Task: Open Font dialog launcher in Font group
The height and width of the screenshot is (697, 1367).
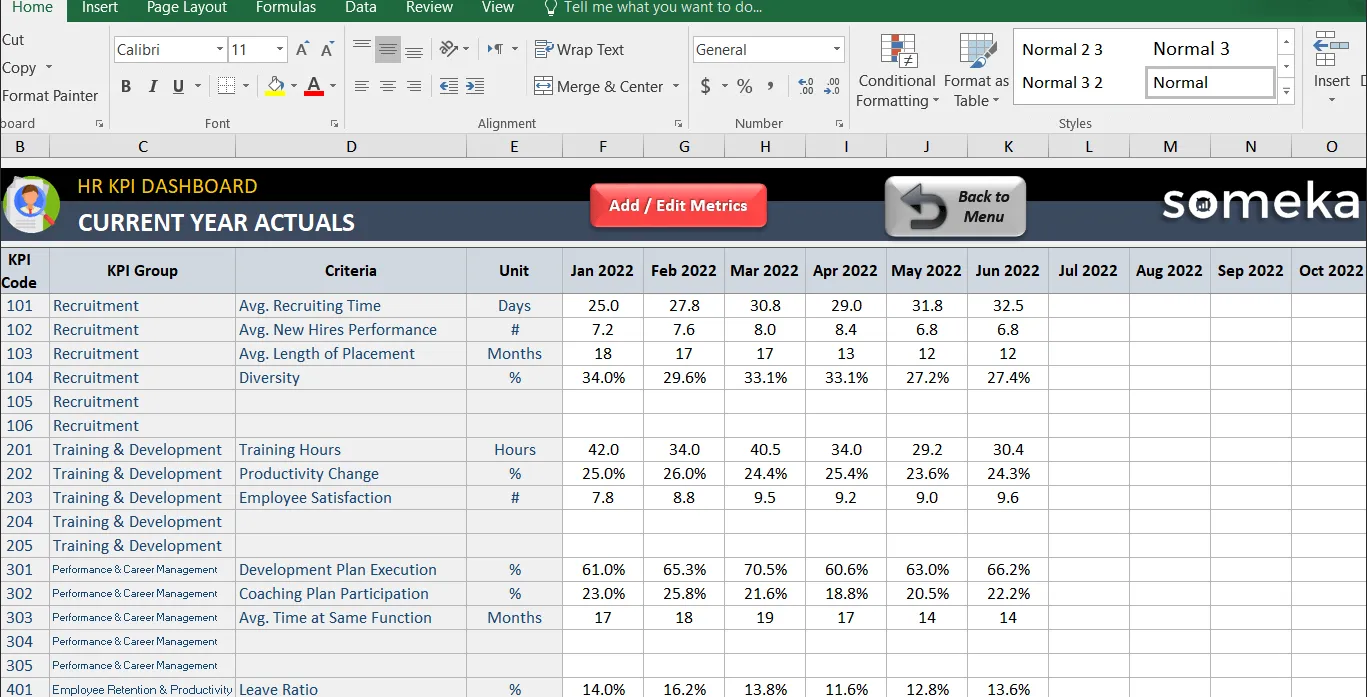Action: point(334,124)
